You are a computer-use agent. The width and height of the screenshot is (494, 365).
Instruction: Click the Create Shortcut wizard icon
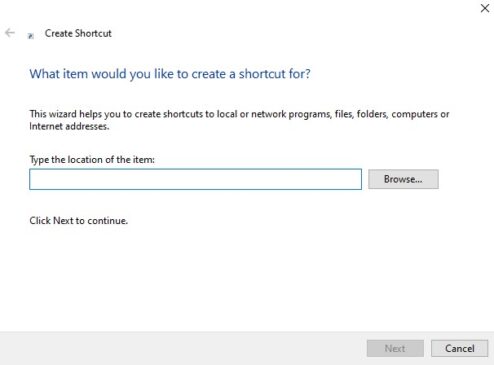(31, 36)
